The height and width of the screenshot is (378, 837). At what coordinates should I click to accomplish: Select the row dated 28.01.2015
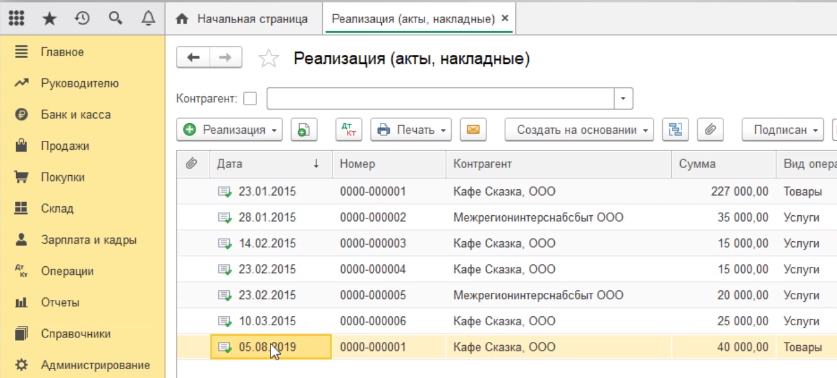pos(507,217)
